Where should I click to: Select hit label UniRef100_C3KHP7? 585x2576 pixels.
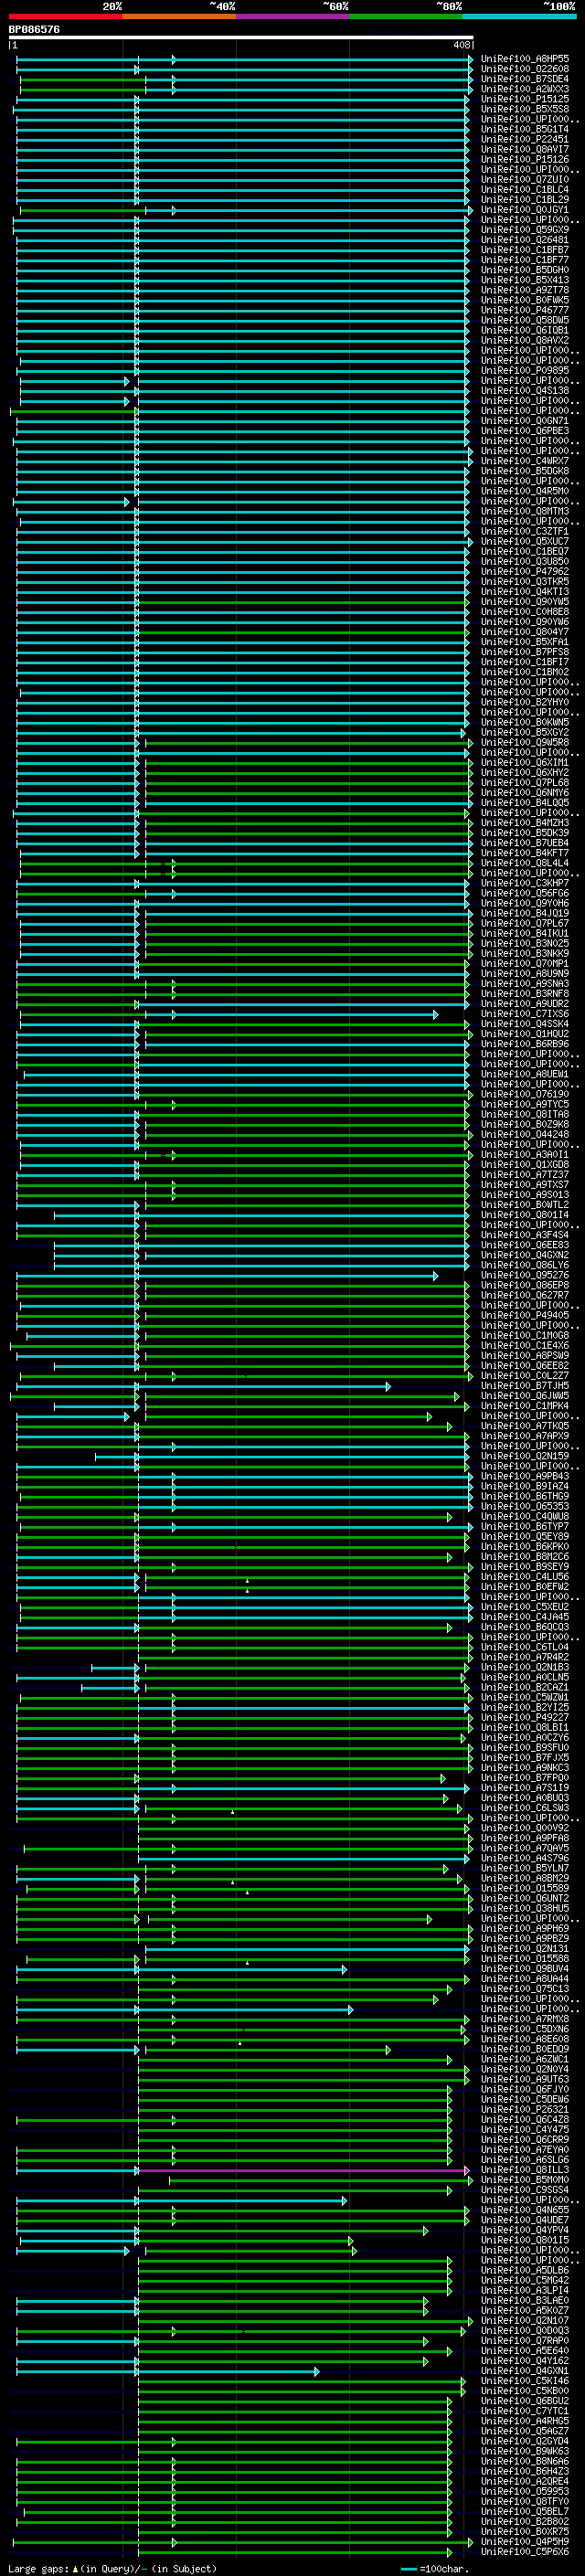525,883
